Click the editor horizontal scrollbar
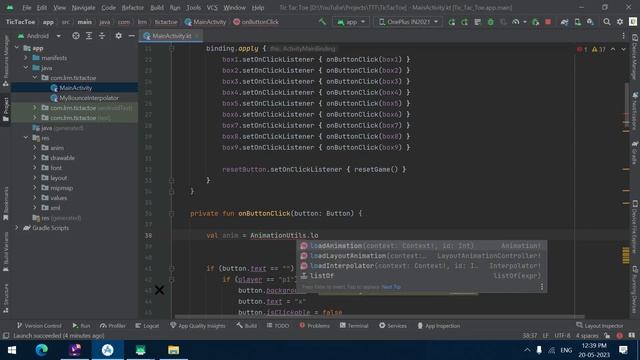Image resolution: width=640 pixels, height=360 pixels. click(x=380, y=316)
